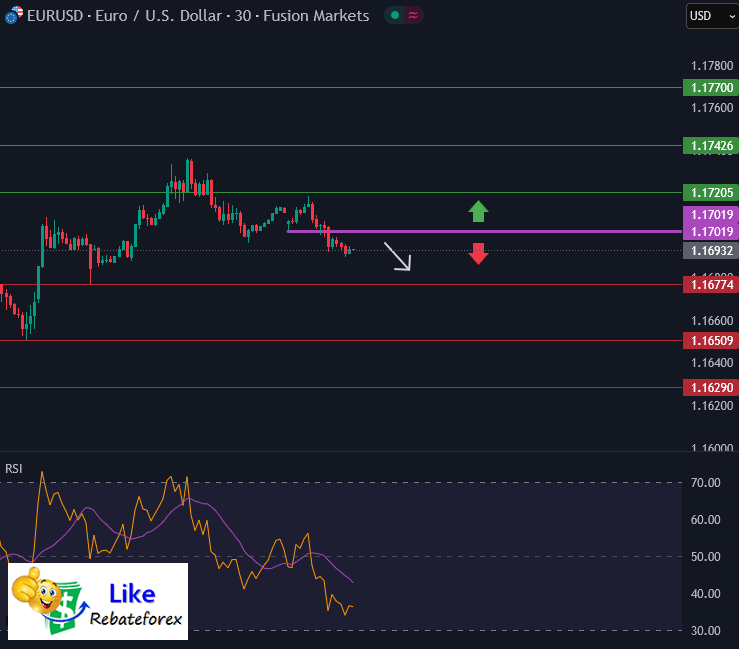Select the purple horizontal ray line
Screen dimensions: 739x649
coord(484,231)
